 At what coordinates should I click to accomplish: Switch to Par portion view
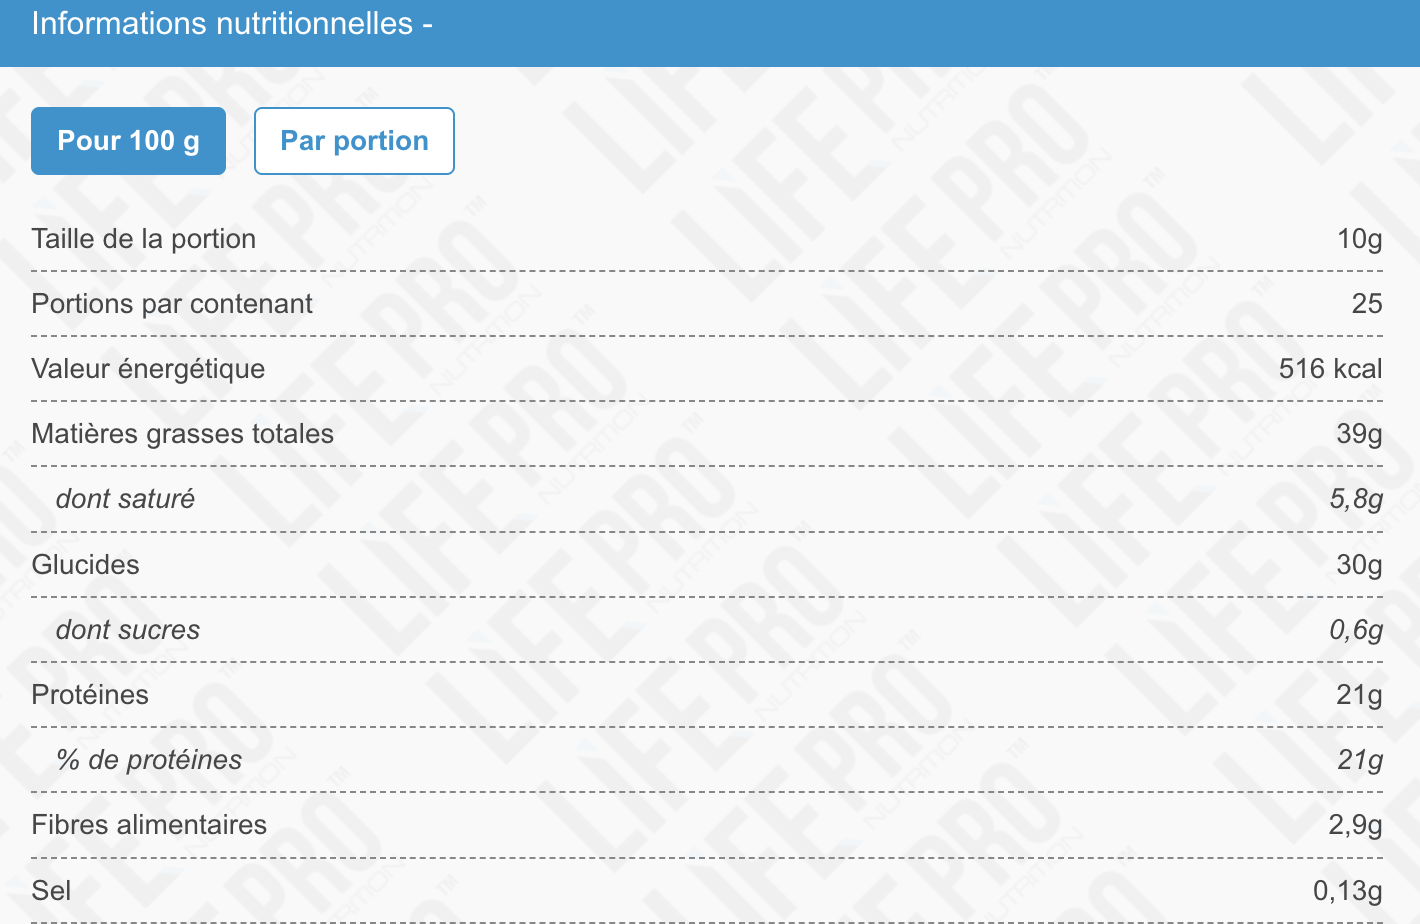click(x=354, y=141)
